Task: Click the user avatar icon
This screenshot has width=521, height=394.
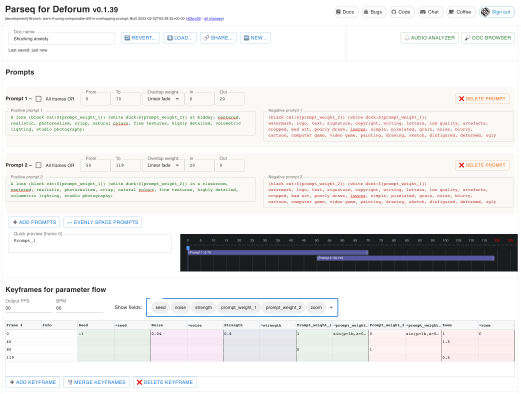Action: coord(485,12)
